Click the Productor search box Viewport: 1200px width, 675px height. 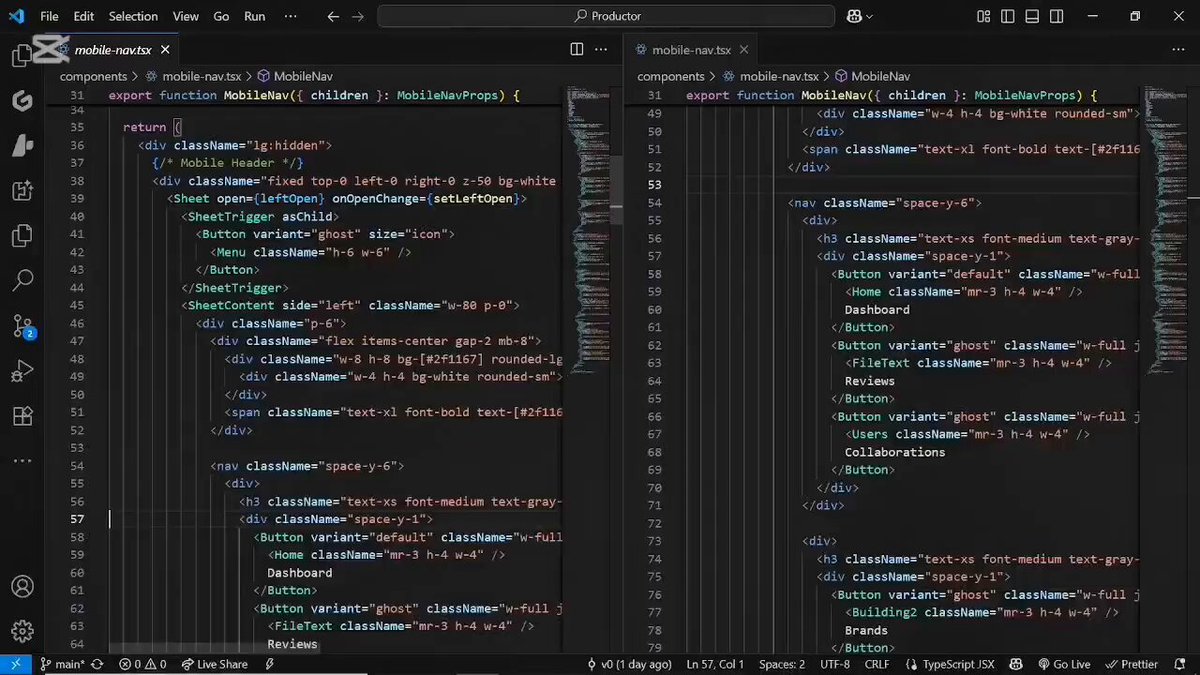[x=606, y=16]
